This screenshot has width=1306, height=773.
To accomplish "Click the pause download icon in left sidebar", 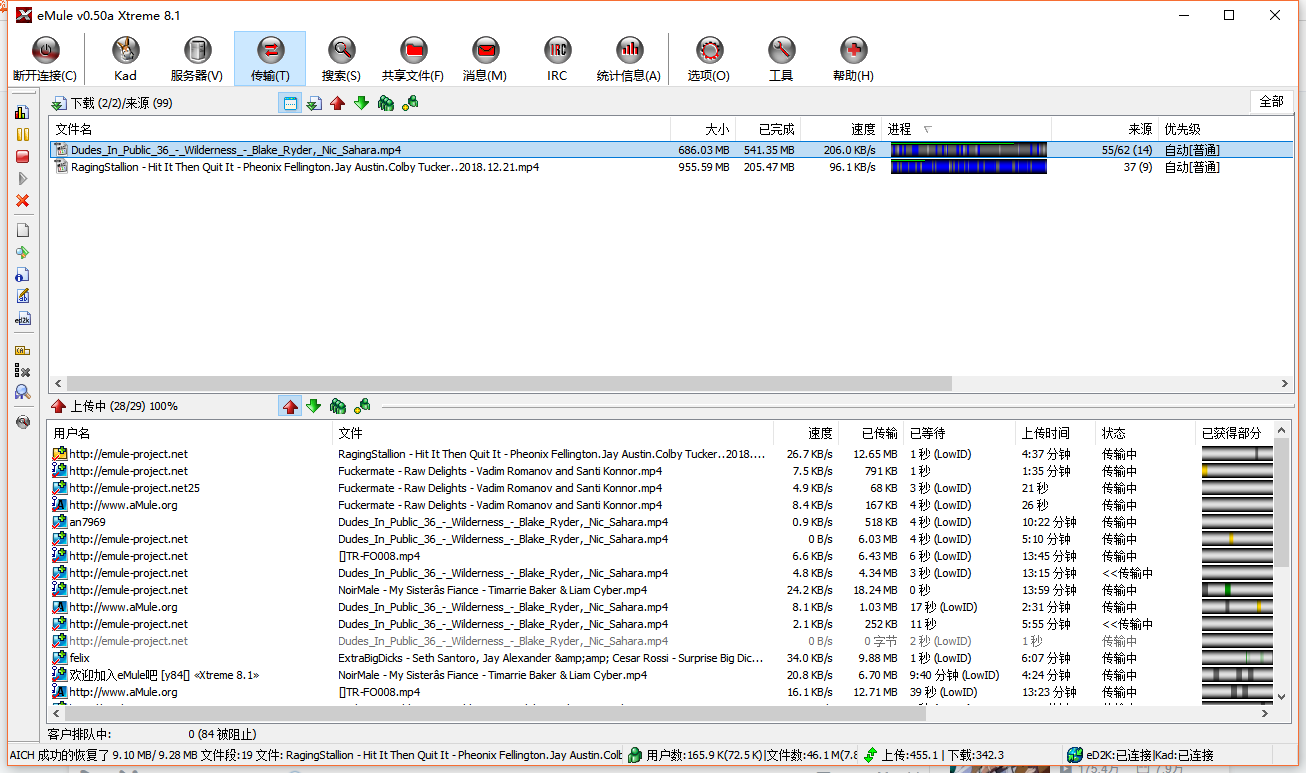I will [x=22, y=134].
